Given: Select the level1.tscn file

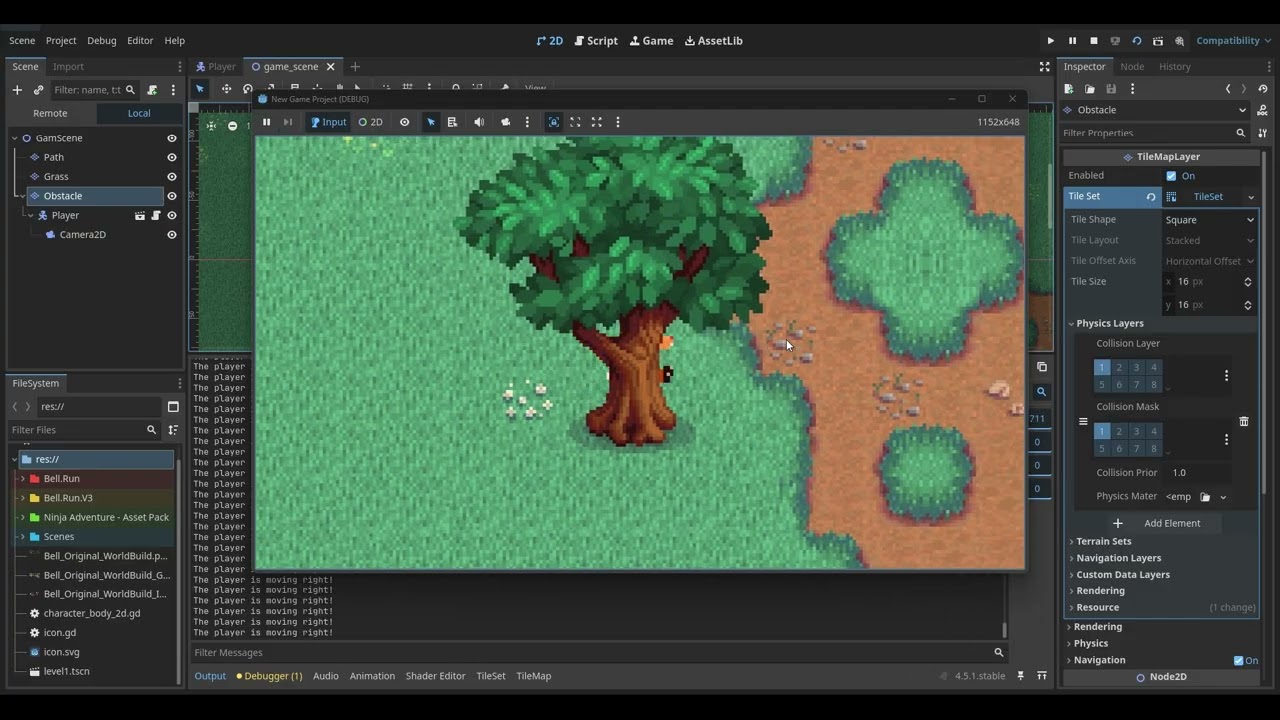Looking at the screenshot, I should click(66, 672).
